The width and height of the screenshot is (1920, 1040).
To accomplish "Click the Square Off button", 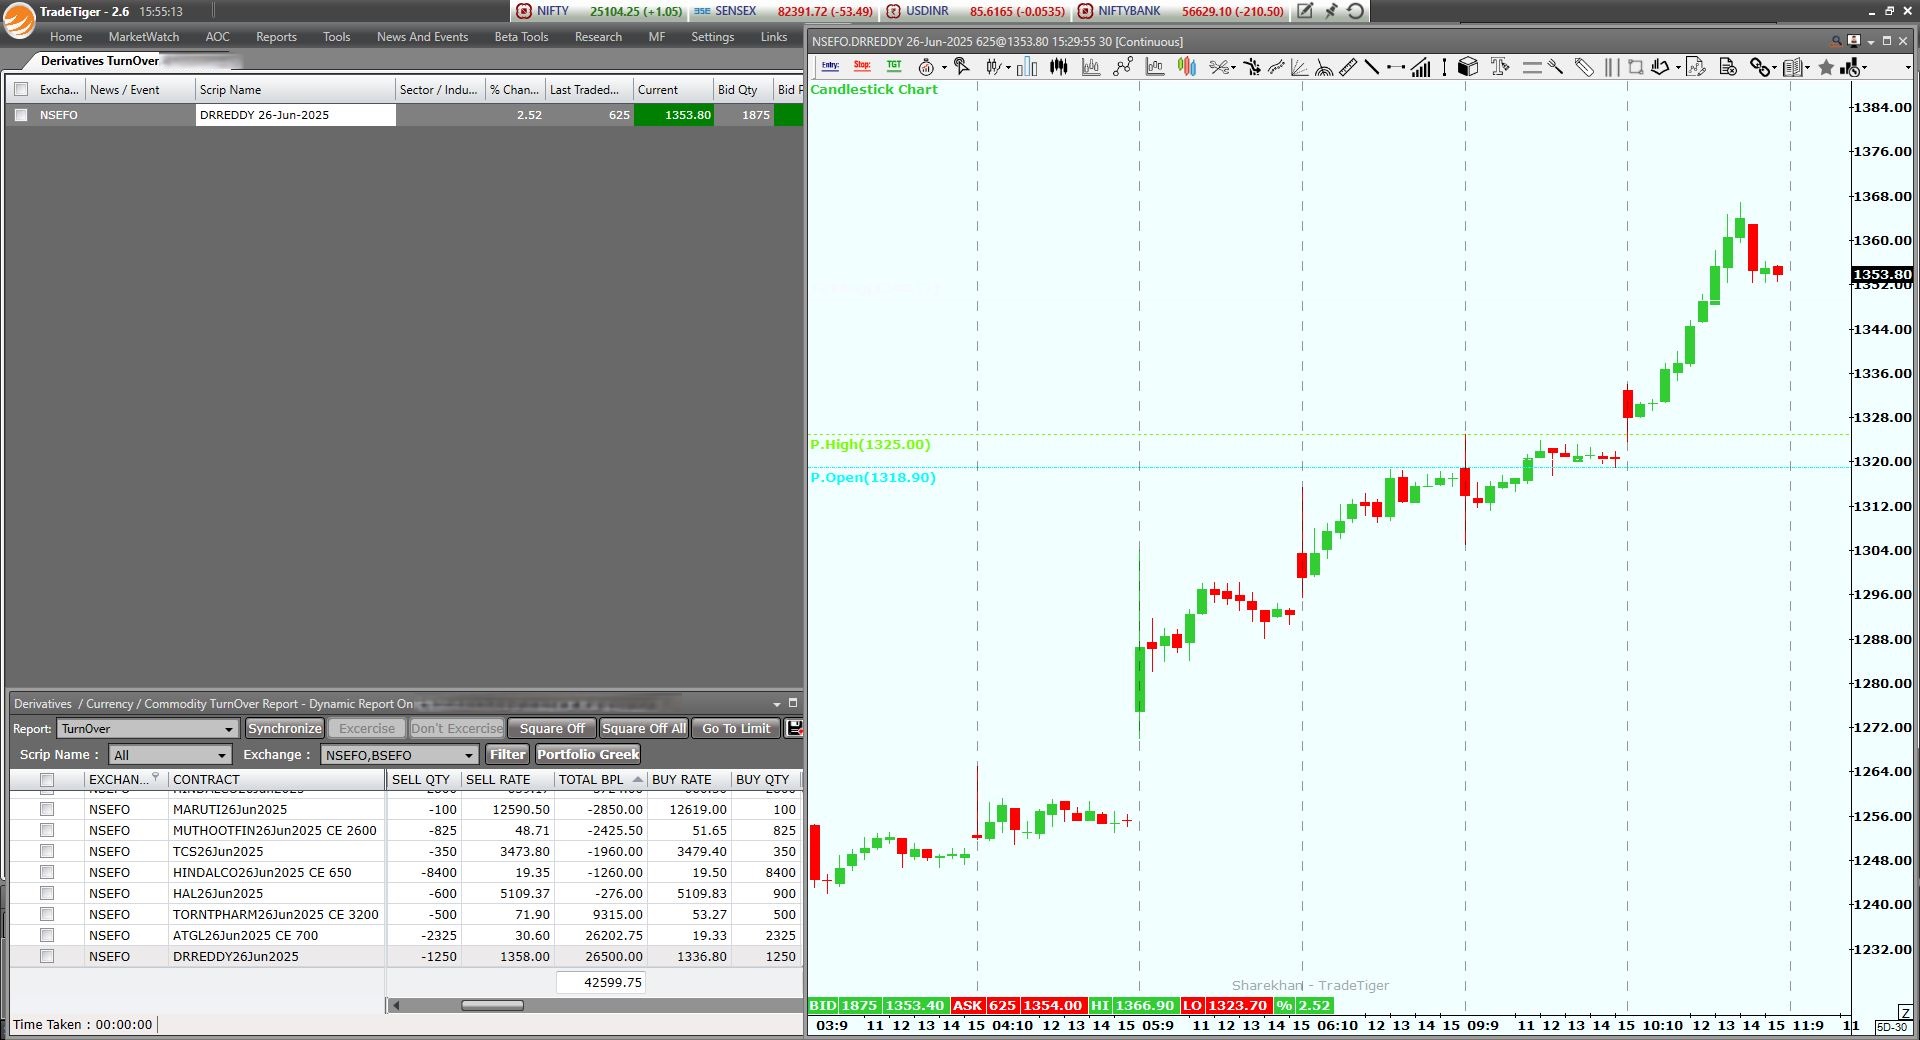I will tap(552, 729).
